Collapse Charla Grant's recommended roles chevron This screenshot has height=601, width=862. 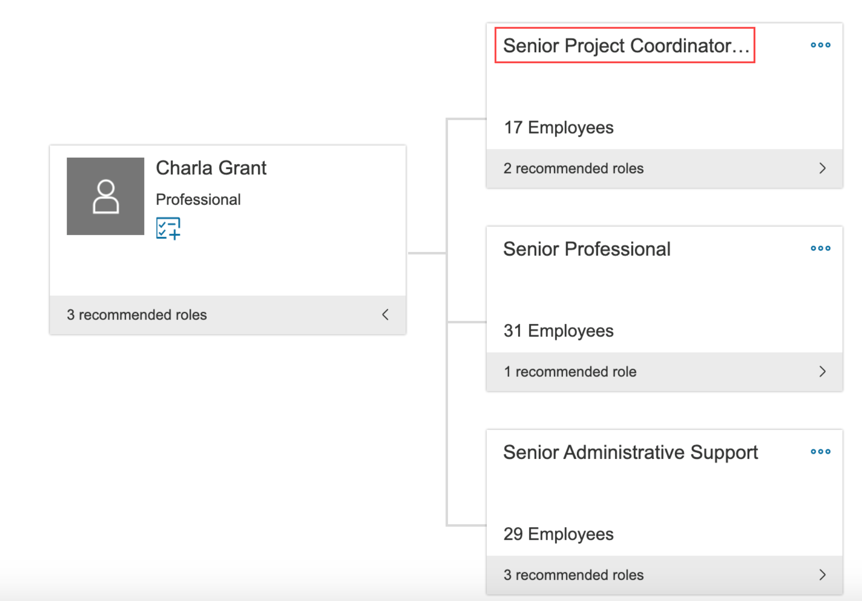coord(385,314)
